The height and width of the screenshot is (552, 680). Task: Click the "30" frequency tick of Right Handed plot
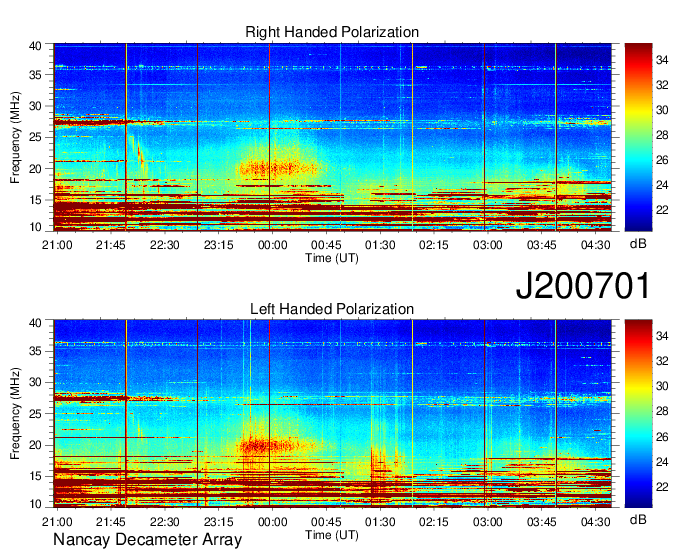(x=35, y=106)
